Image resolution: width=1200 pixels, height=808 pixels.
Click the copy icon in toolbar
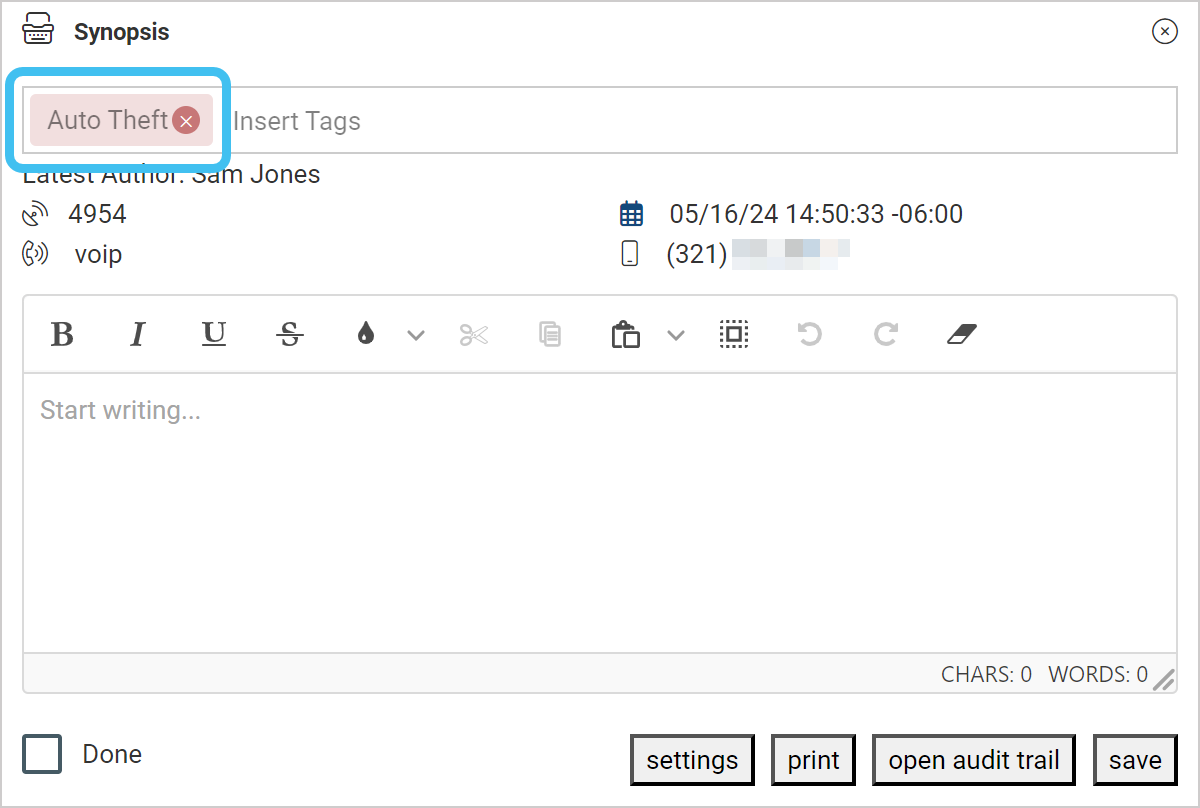click(549, 334)
